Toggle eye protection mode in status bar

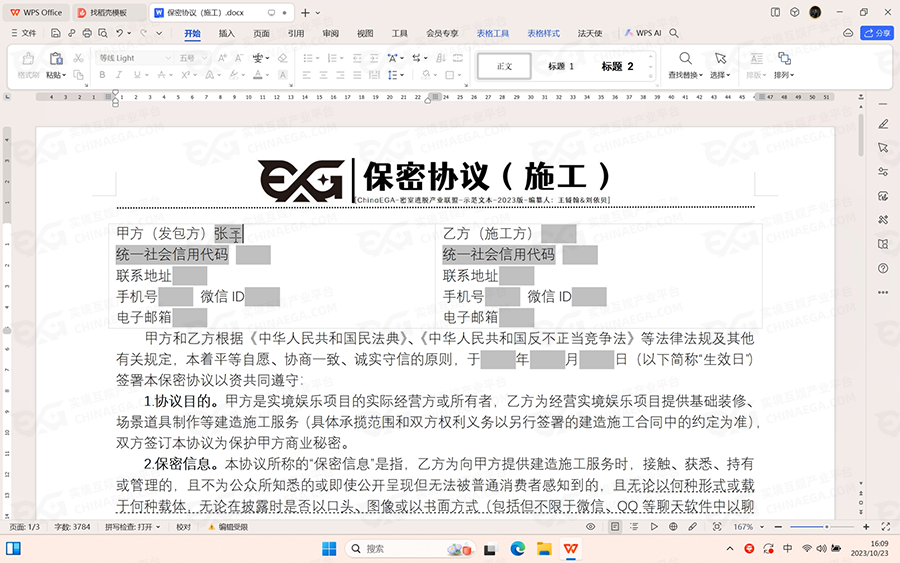590,527
